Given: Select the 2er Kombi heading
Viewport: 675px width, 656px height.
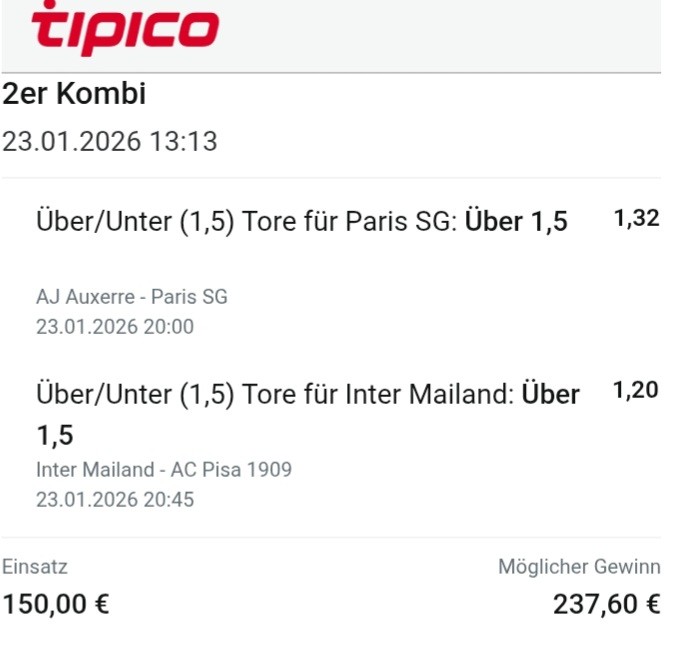Looking at the screenshot, I should click(x=75, y=96).
